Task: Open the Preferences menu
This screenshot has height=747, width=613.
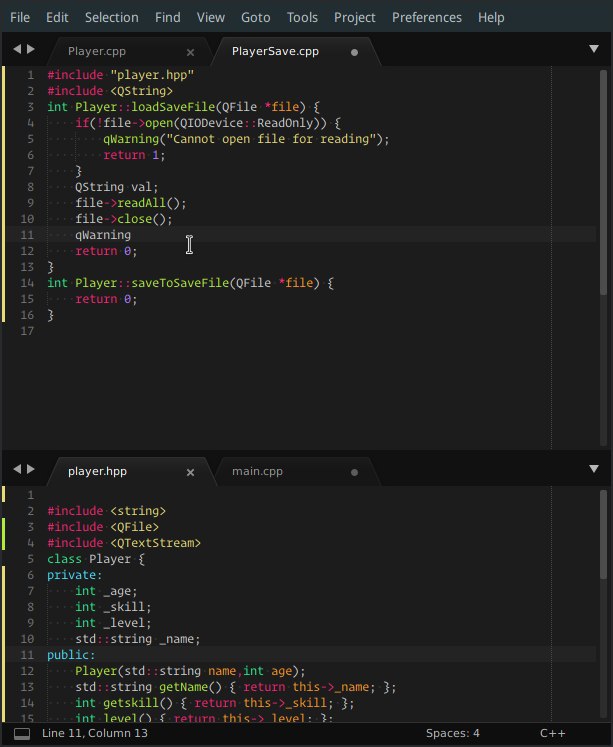Action: click(x=427, y=17)
